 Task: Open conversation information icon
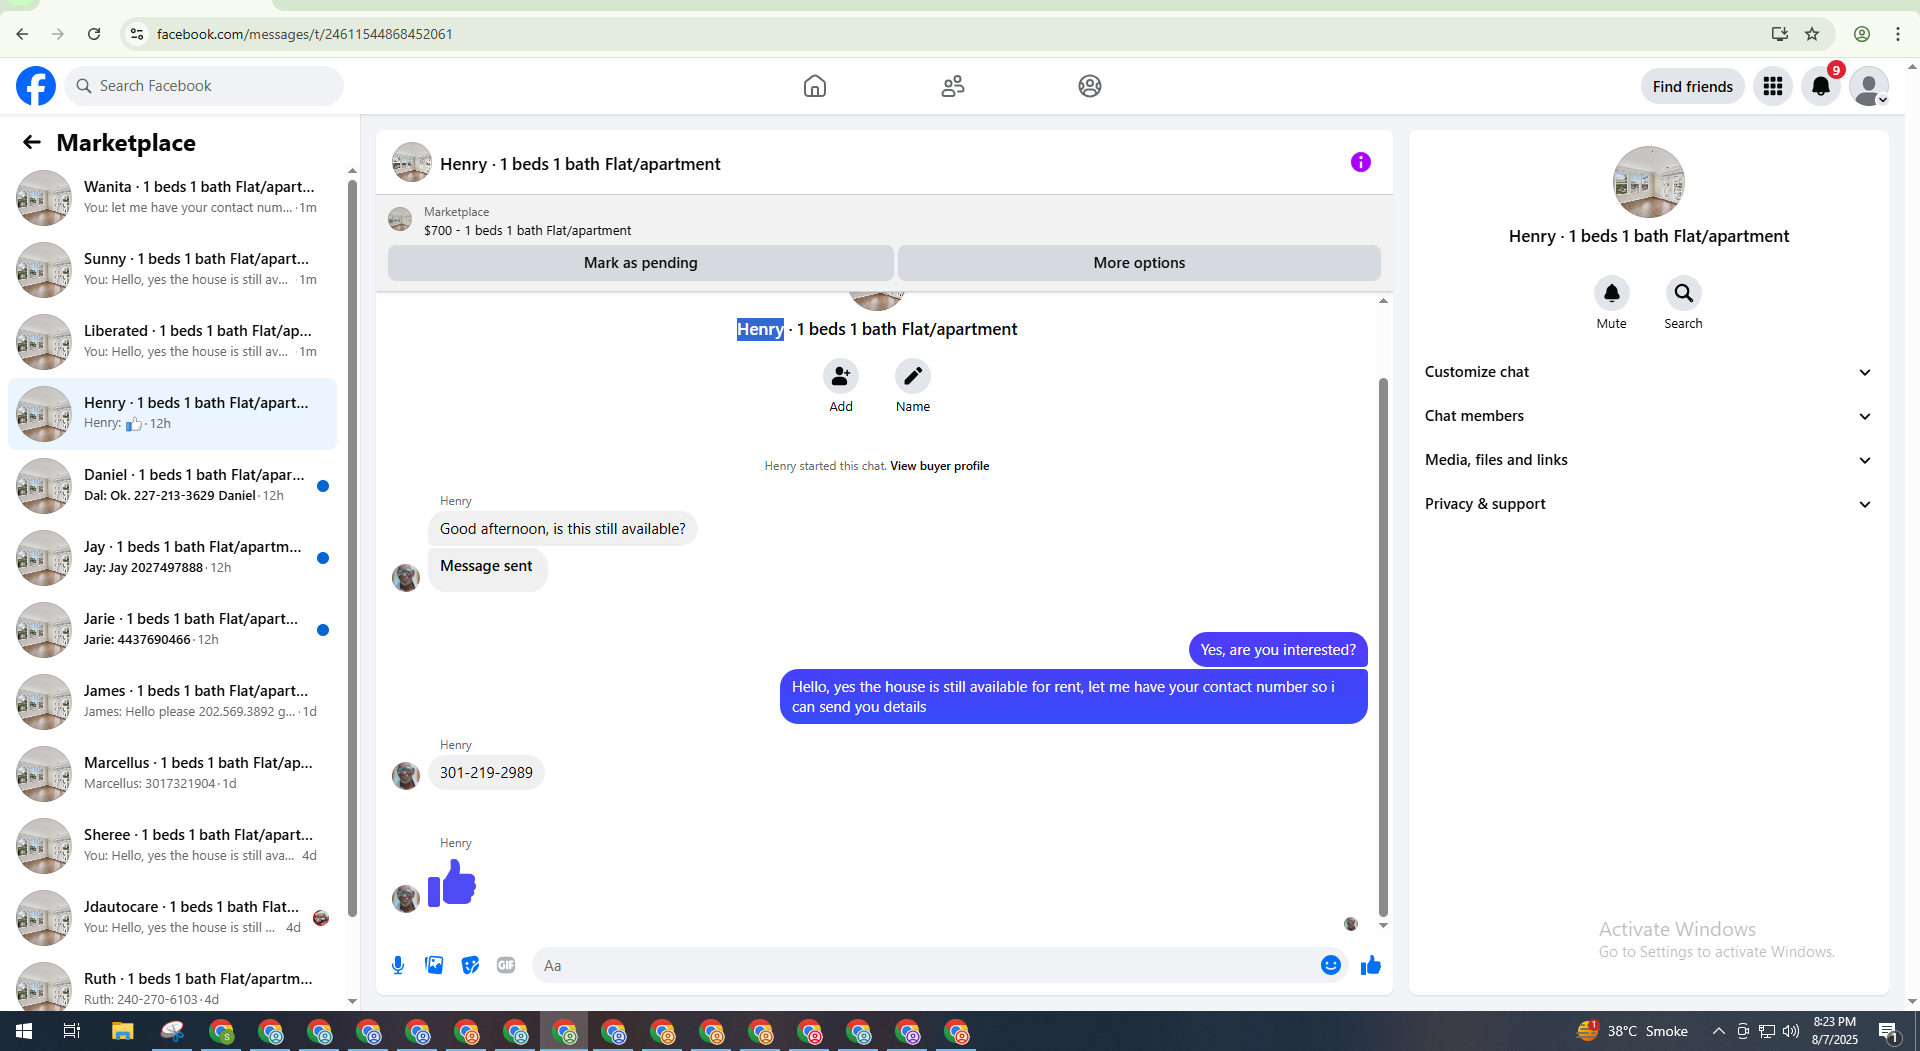click(1361, 162)
